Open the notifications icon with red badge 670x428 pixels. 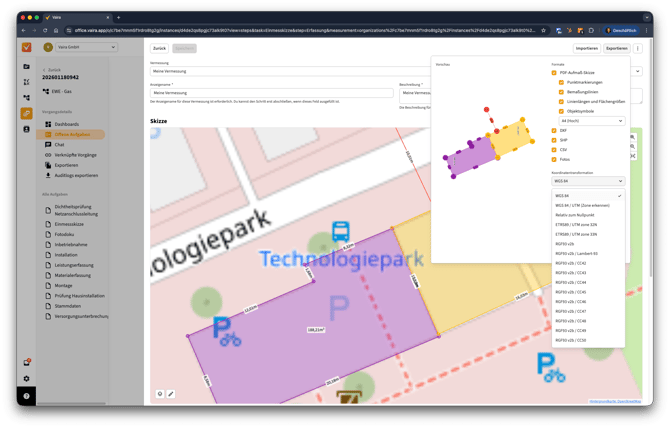pyautogui.click(x=27, y=362)
